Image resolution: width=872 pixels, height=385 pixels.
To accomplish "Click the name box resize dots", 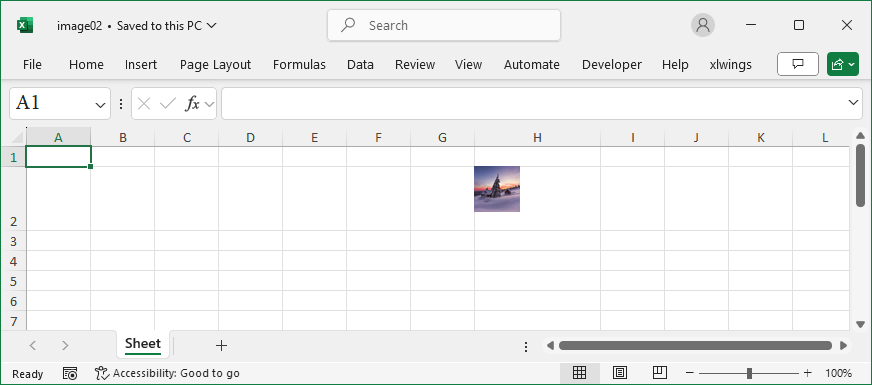I will 121,103.
